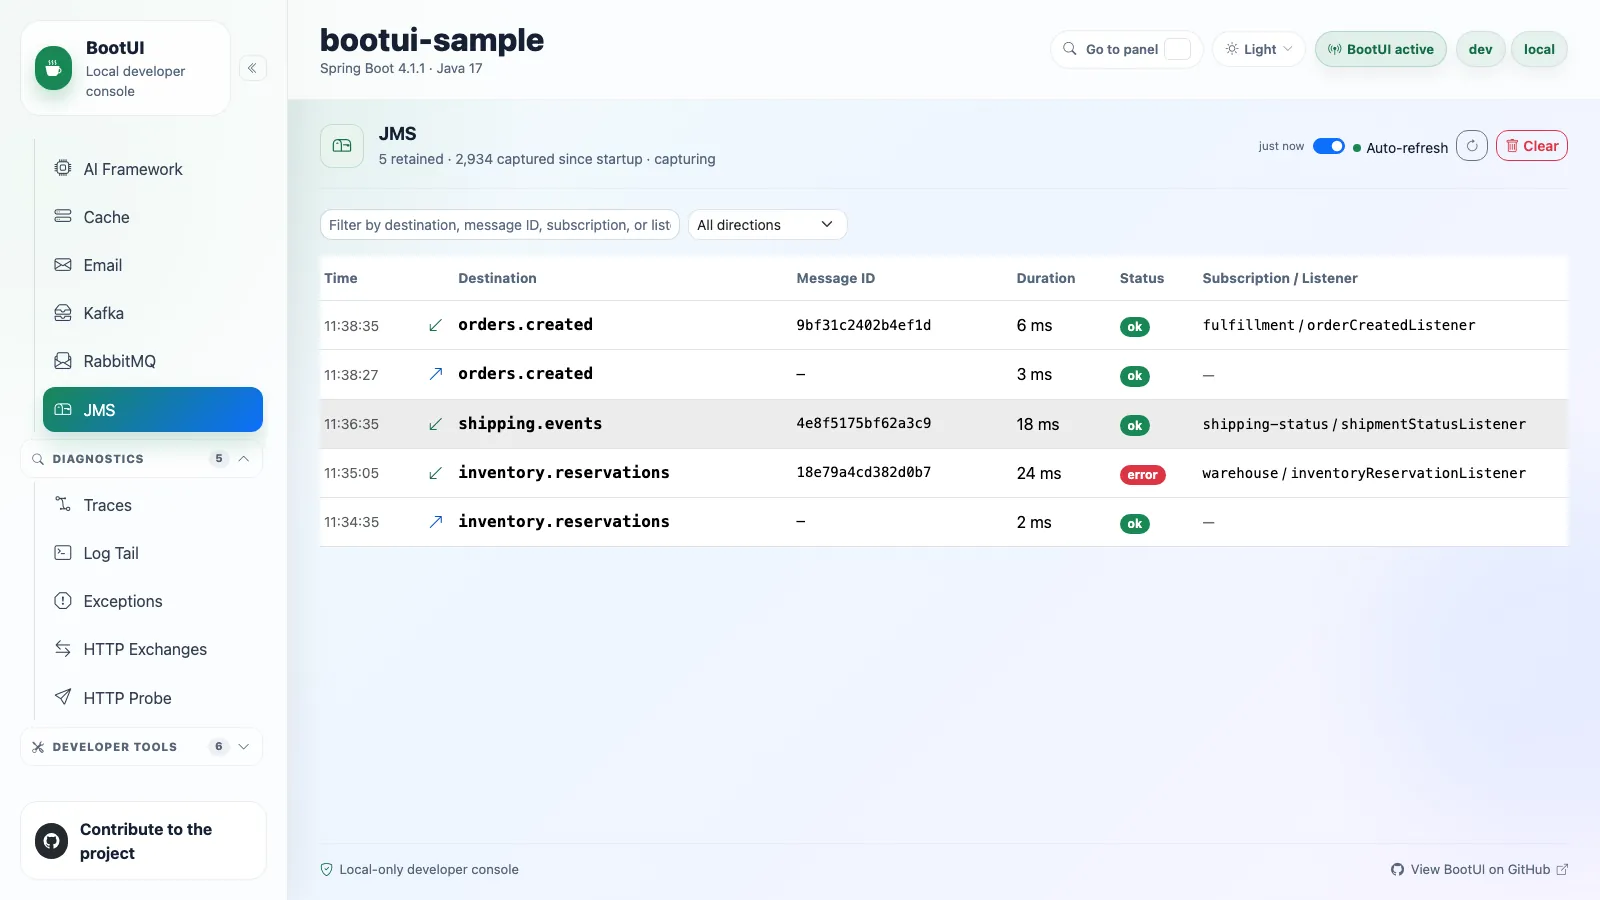Open View BootUI on GitHub link
Screen dimensions: 1600x900
tap(1480, 870)
